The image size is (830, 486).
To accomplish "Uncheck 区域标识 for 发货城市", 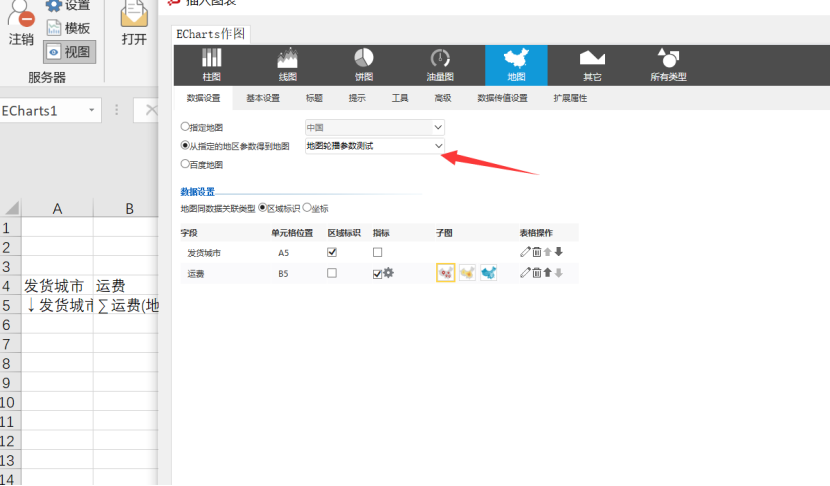I will point(332,252).
